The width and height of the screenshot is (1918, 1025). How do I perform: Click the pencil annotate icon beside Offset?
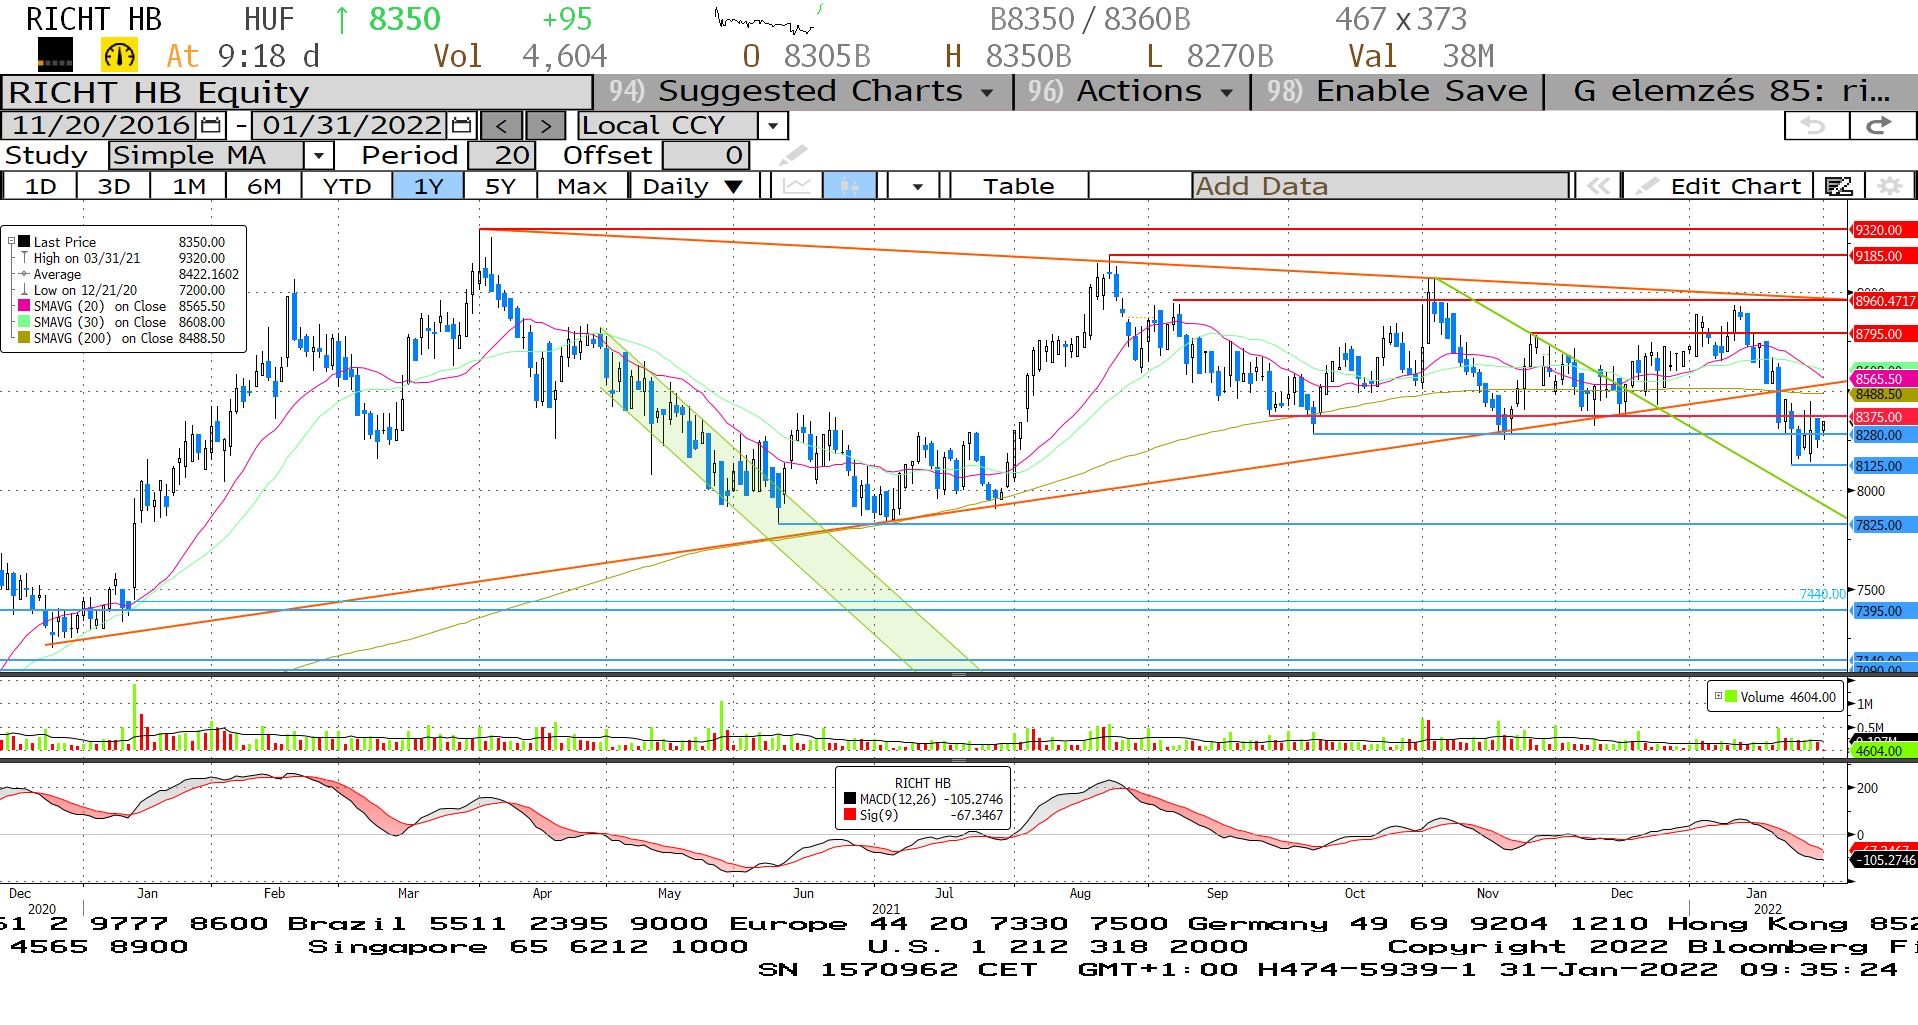point(793,155)
